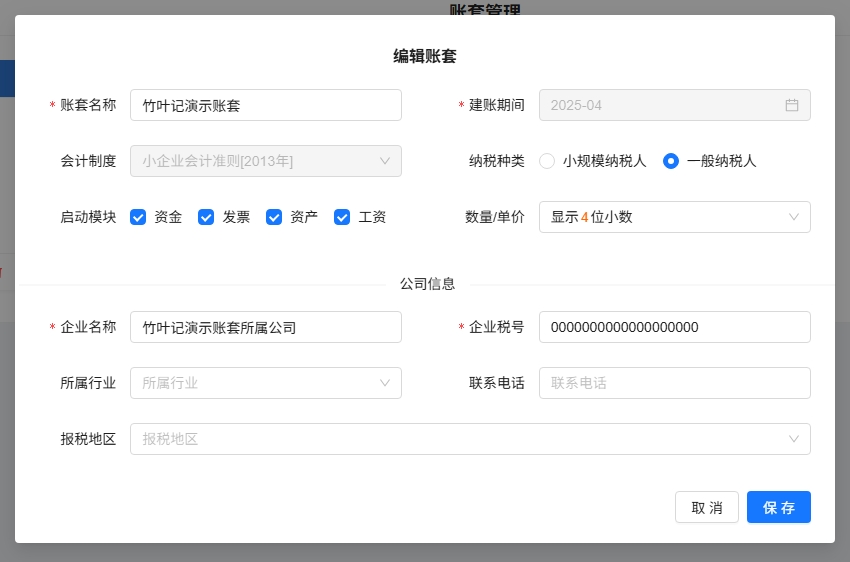Select the 企业税号 input field

[x=673, y=327]
